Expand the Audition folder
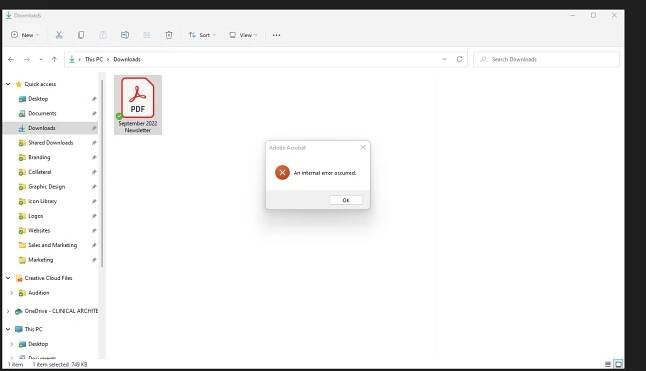The width and height of the screenshot is (646, 371). [x=12, y=293]
